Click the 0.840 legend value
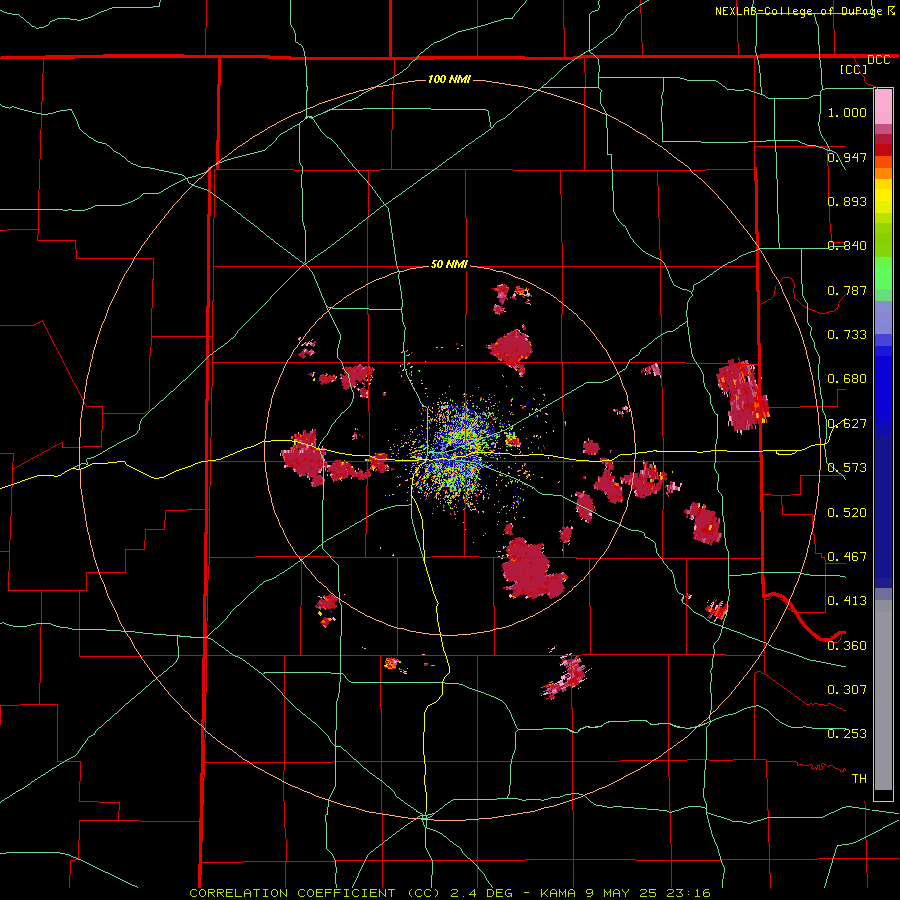 [847, 246]
